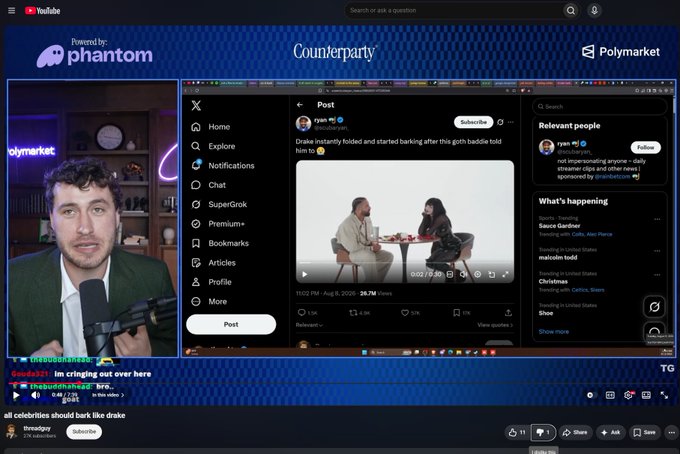
Task: Open options ellipsis for Christmas trend
Action: [x=657, y=274]
